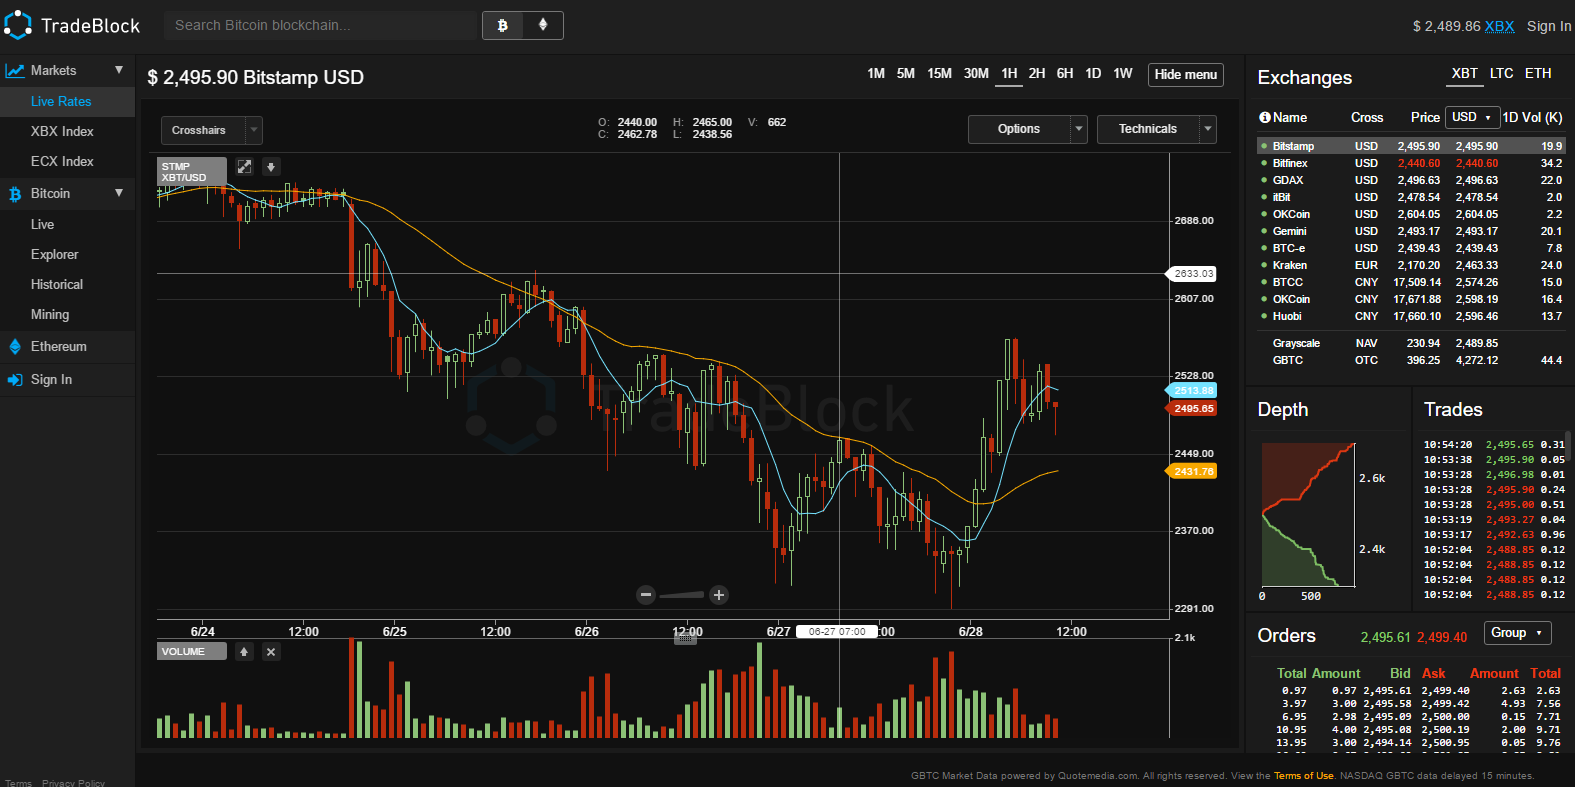Select the 6H chart interval

coord(1065,74)
